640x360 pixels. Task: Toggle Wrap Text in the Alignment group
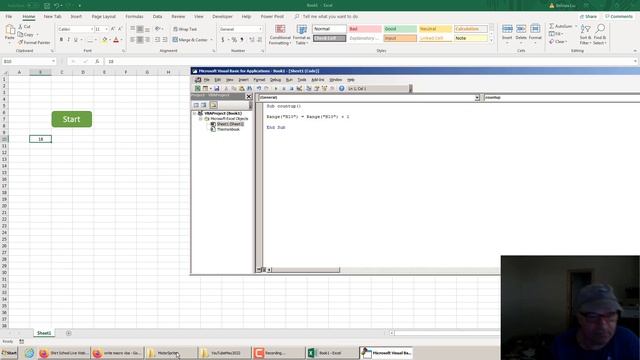click(185, 29)
